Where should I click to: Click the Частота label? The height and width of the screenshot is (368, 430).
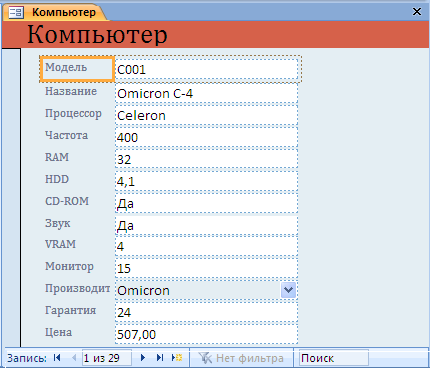pos(66,135)
